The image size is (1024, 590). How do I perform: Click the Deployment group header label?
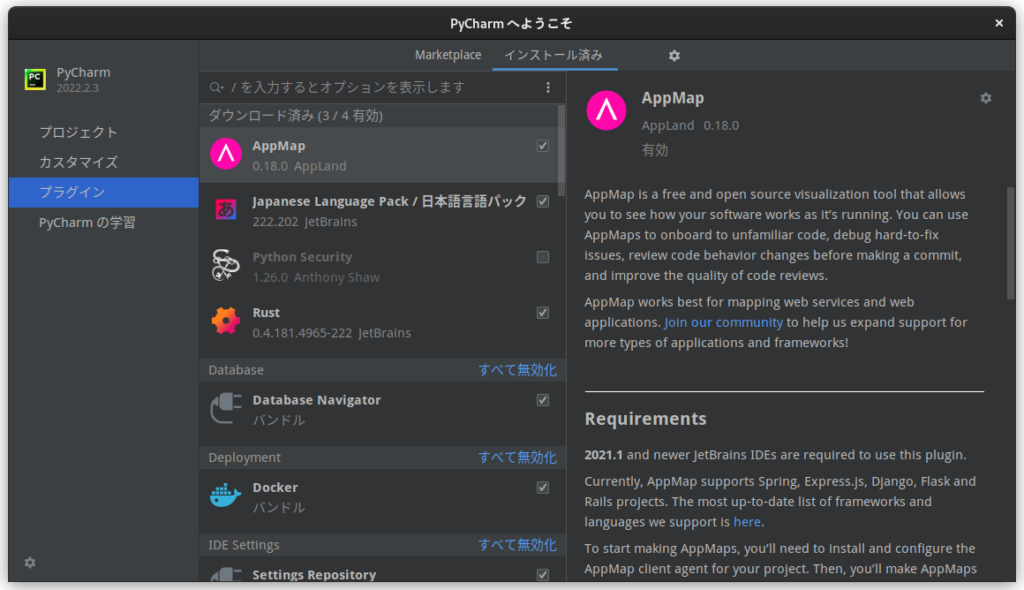point(244,457)
